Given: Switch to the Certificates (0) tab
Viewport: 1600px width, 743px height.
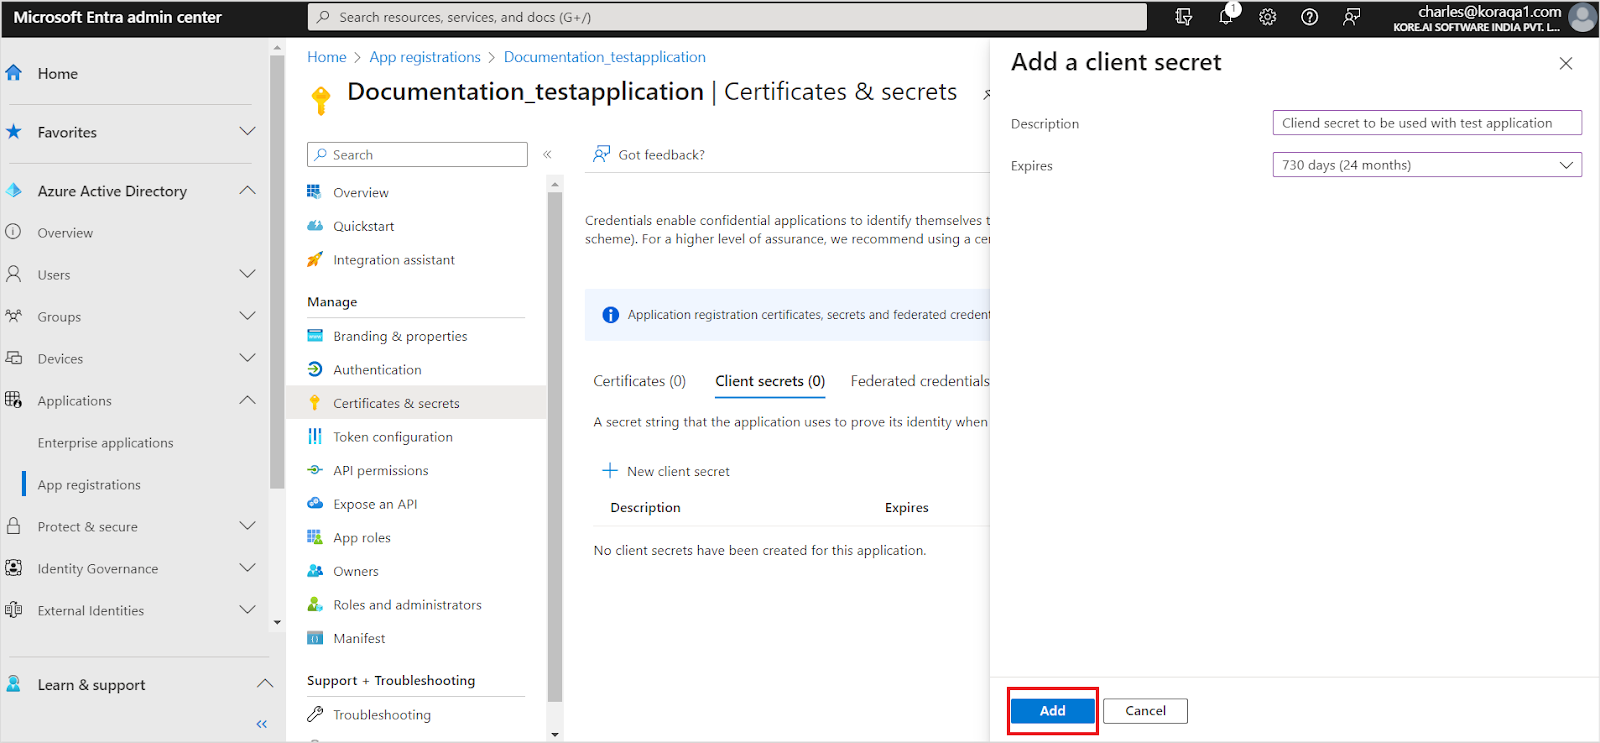Looking at the screenshot, I should point(639,381).
